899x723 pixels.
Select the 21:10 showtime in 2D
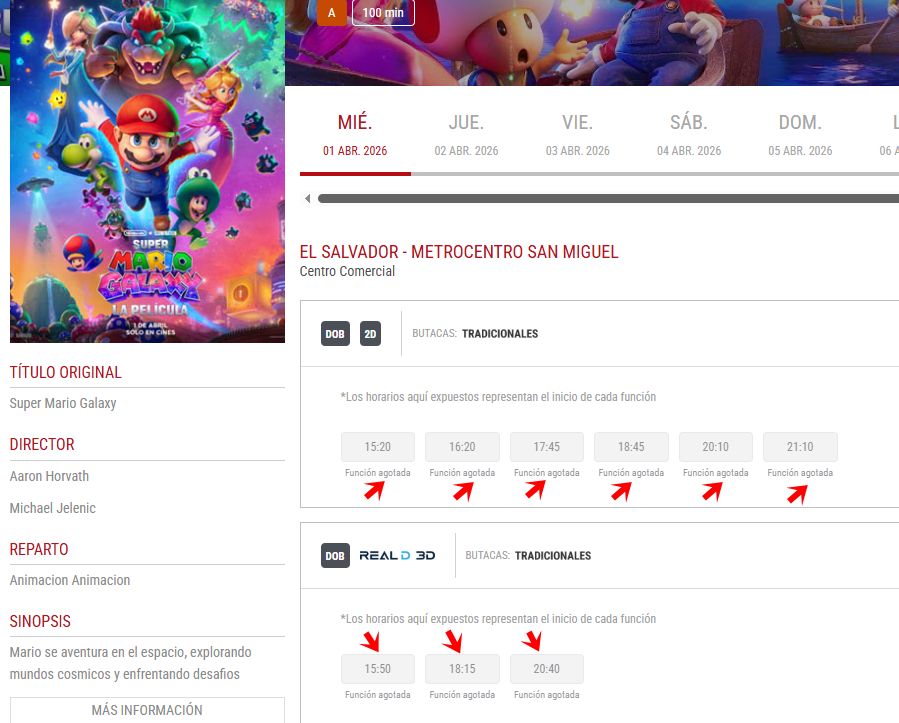(x=800, y=447)
